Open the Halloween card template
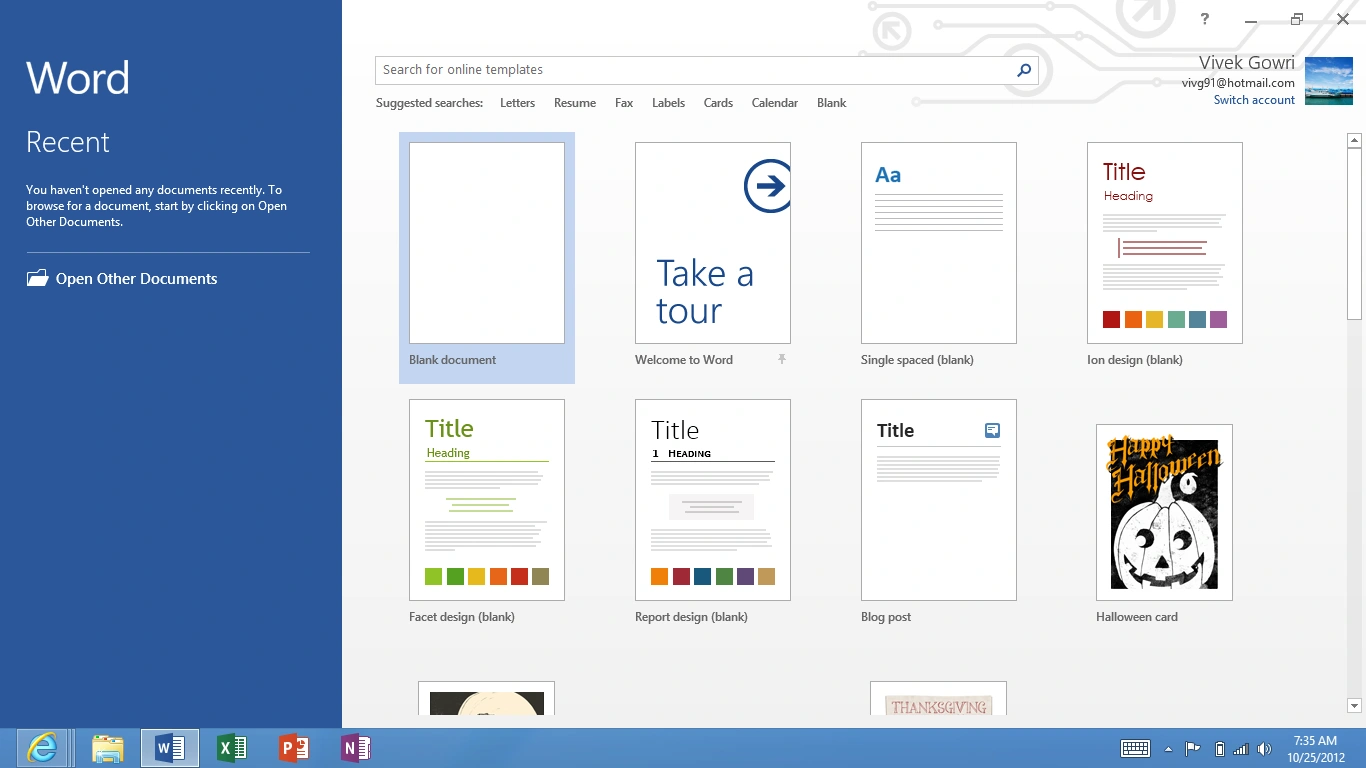Screen dimensions: 1366x768 pyautogui.click(x=1164, y=512)
